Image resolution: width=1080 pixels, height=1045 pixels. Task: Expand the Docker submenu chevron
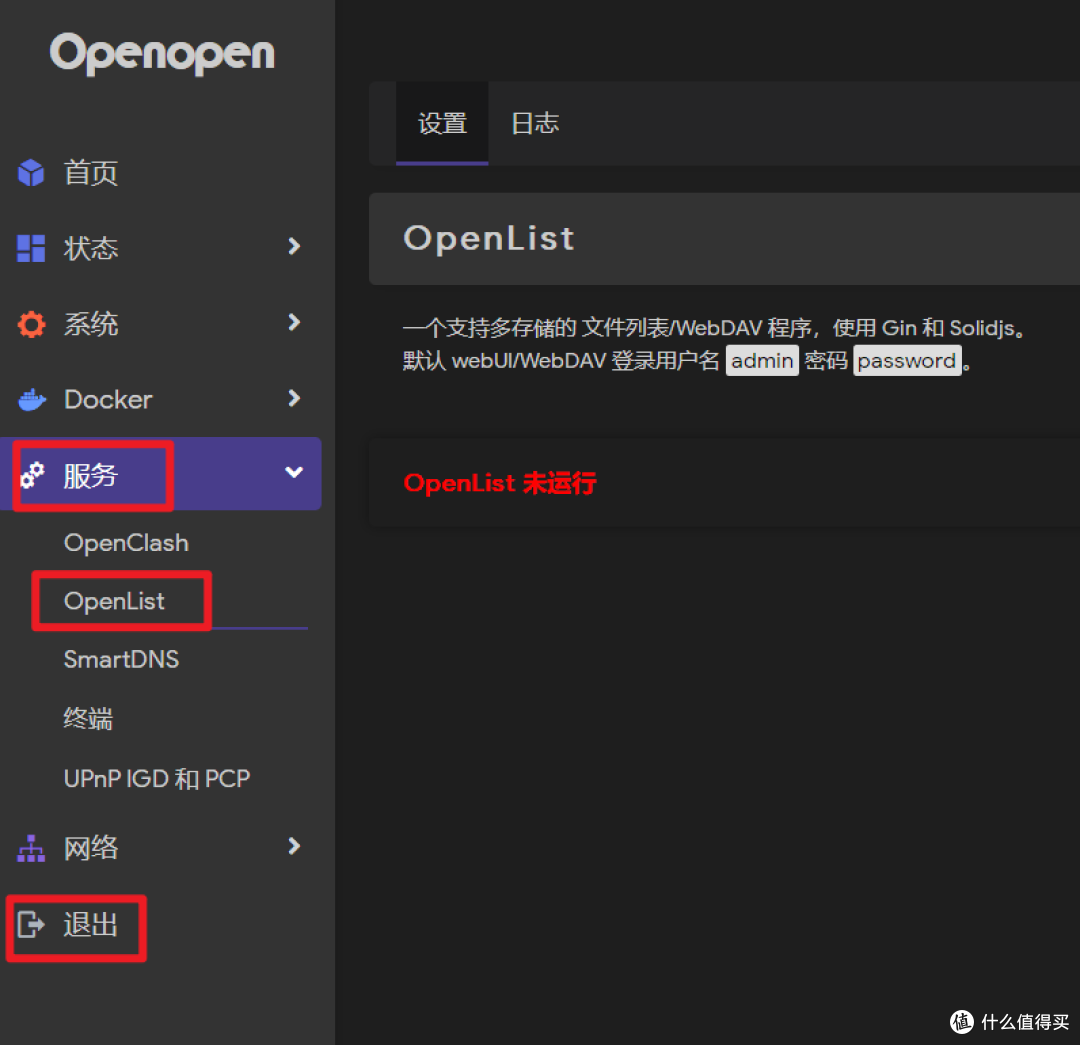(x=293, y=398)
